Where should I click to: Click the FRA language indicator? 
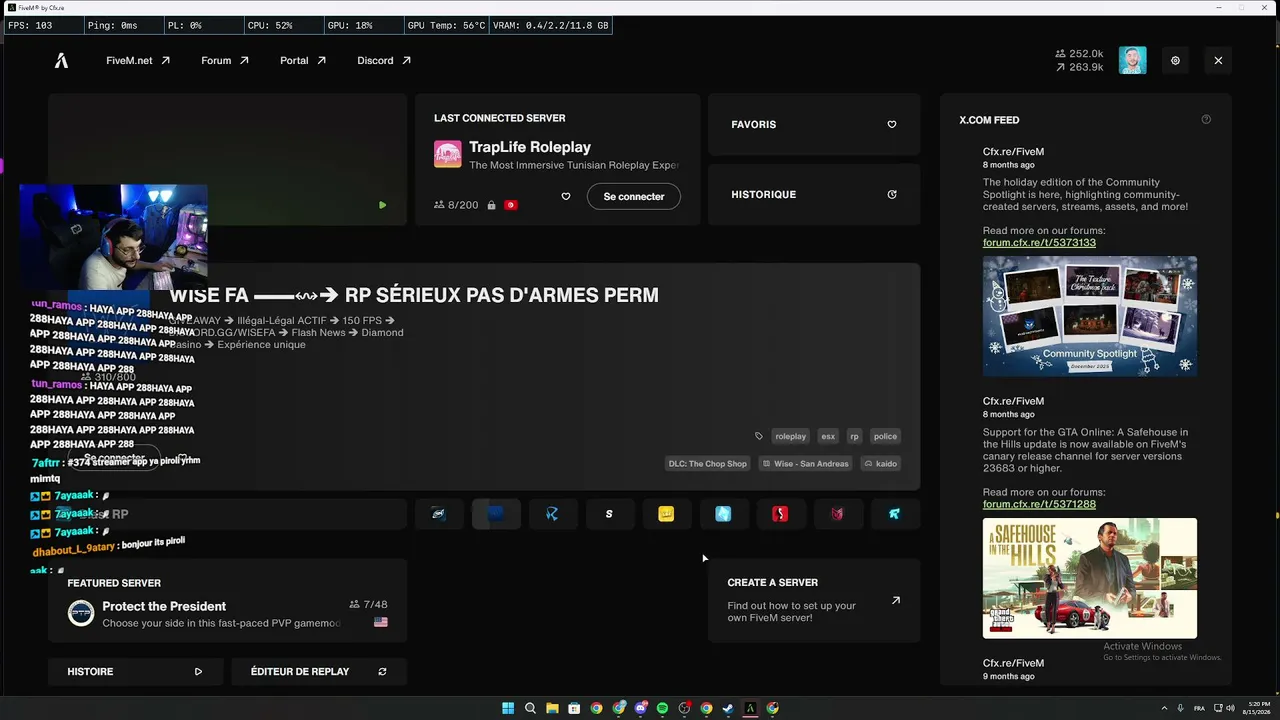coord(1199,708)
